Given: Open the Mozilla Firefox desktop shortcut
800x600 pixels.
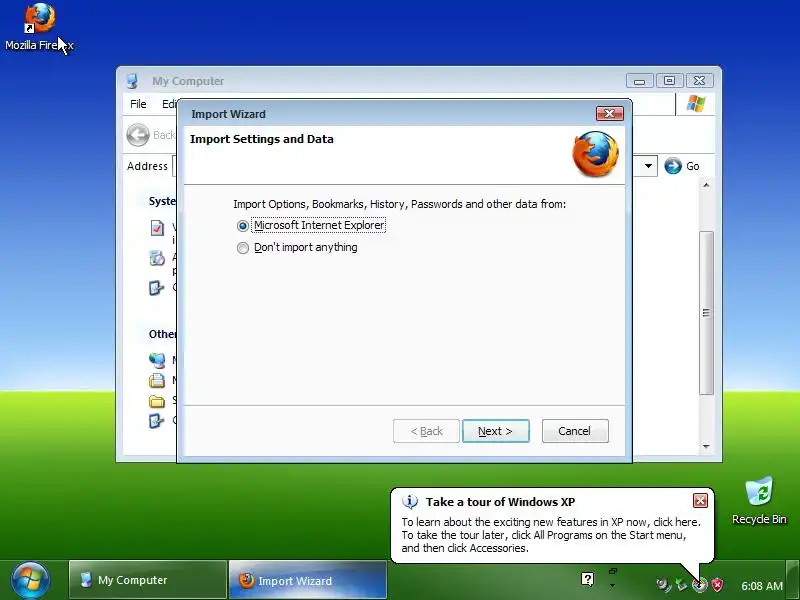Looking at the screenshot, I should click(39, 27).
